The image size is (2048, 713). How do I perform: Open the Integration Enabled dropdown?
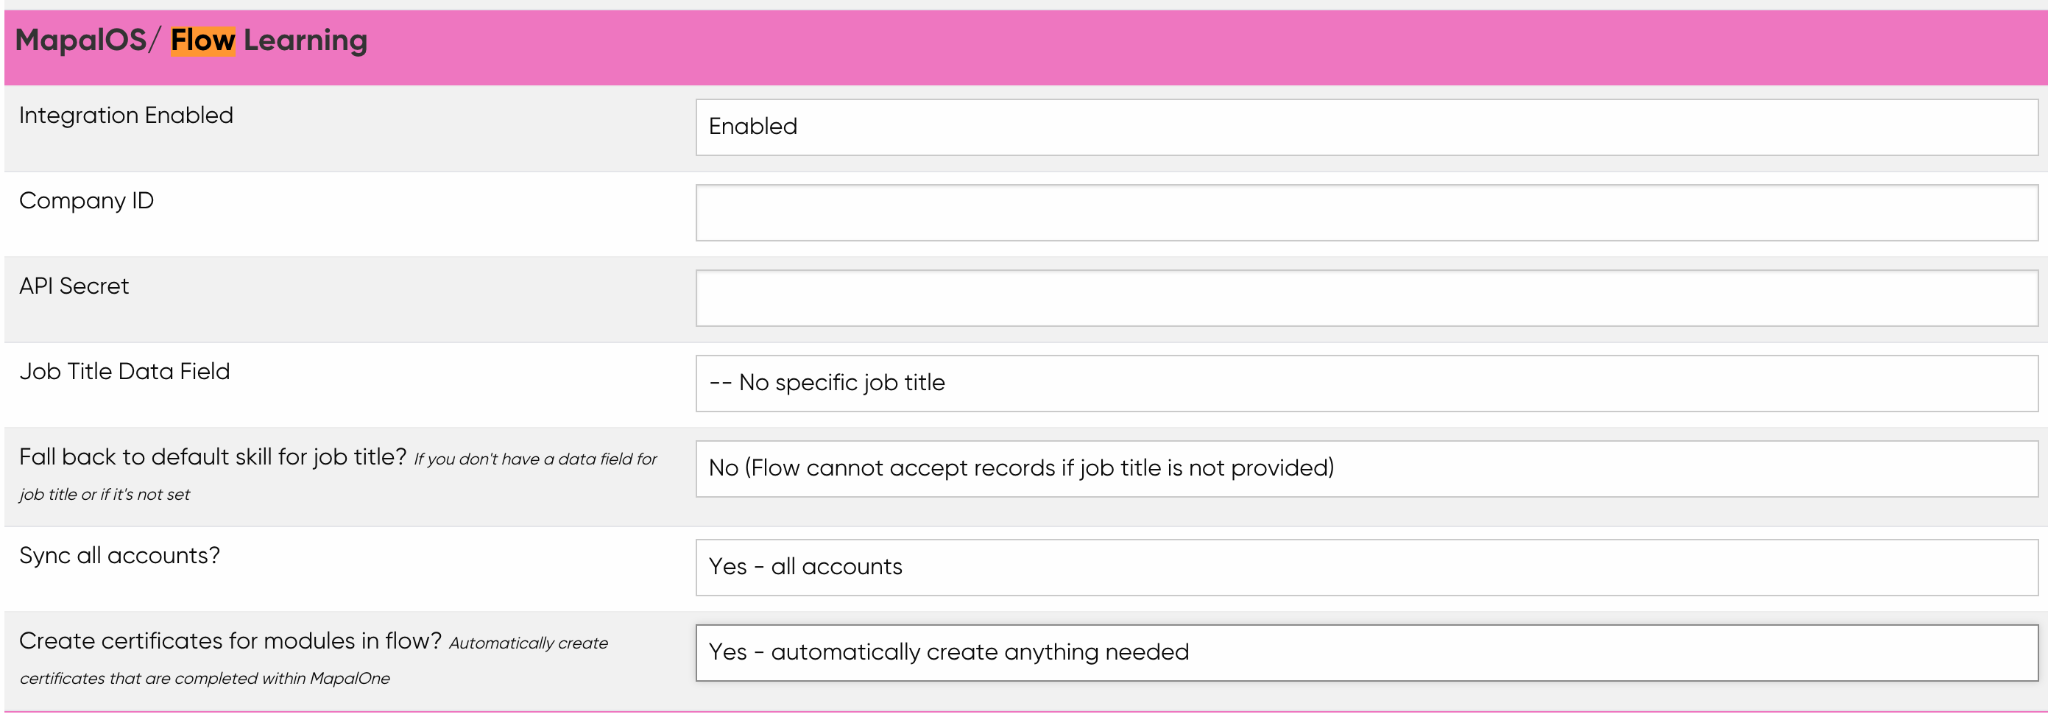1366,127
